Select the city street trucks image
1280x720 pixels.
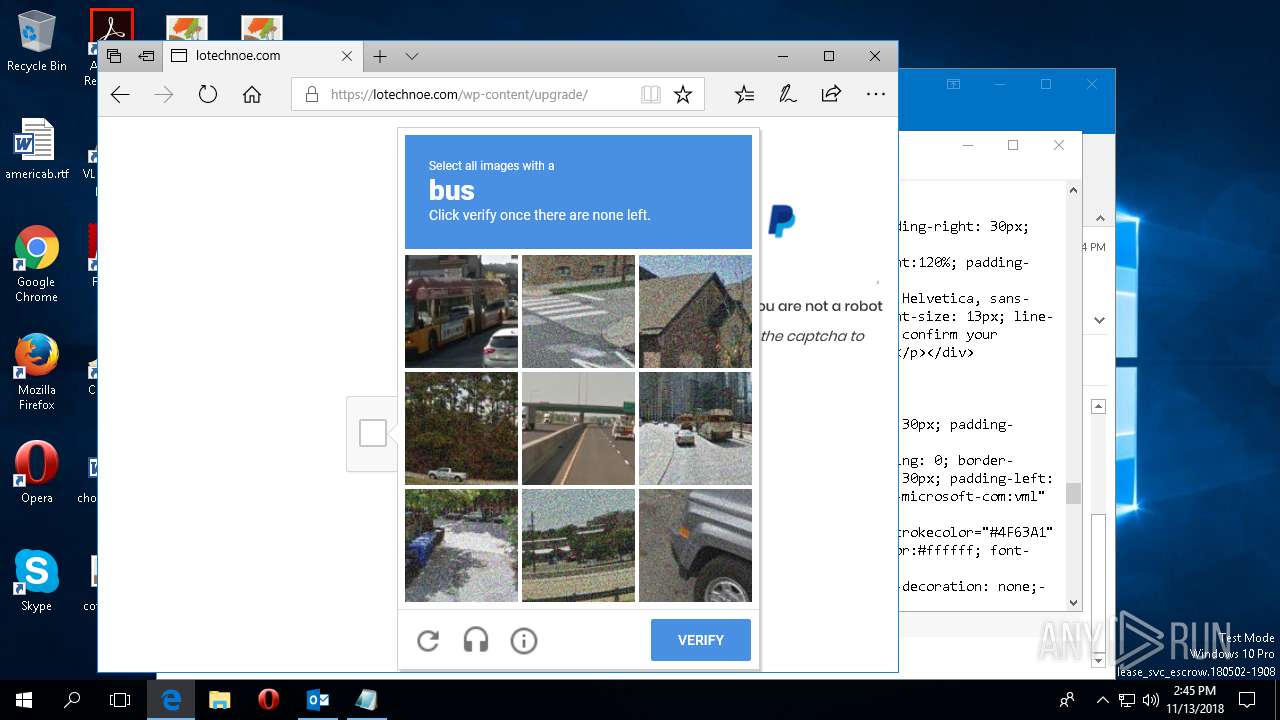pyautogui.click(x=695, y=428)
